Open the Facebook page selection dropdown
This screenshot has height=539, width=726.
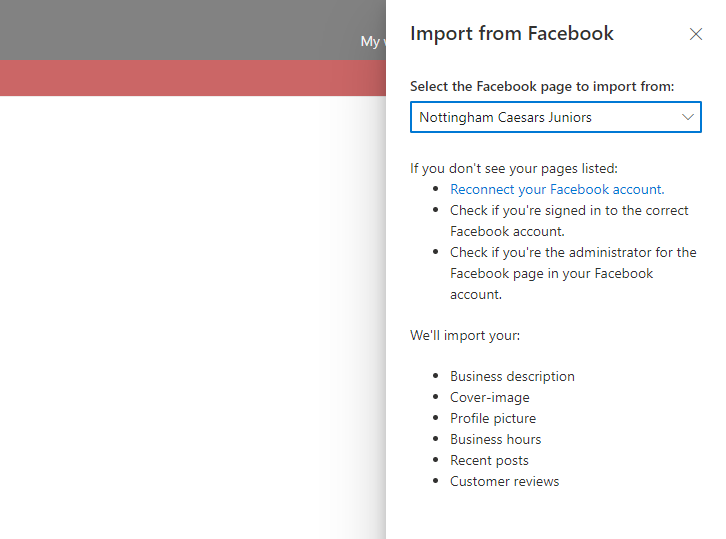click(556, 117)
